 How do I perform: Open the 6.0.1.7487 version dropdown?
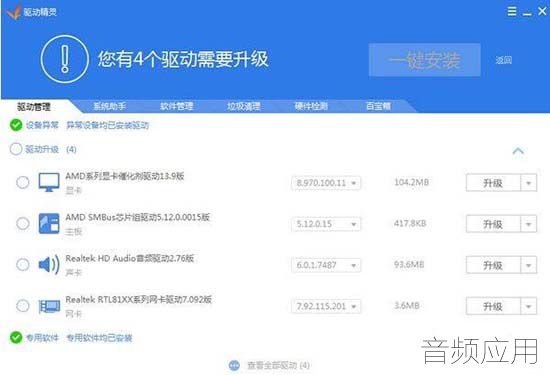pos(326,265)
